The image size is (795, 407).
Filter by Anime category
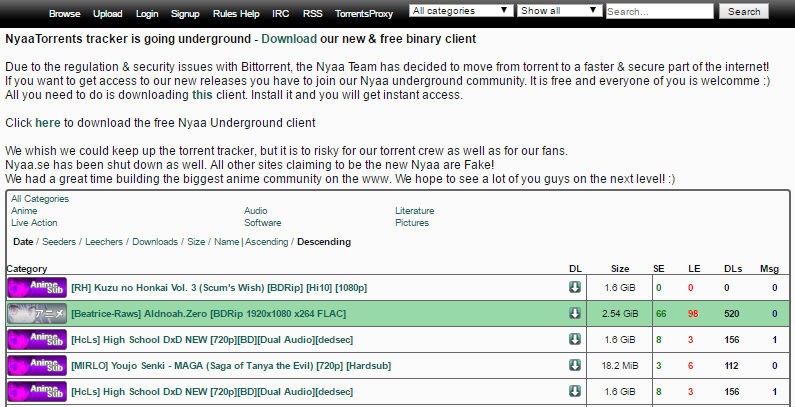click(24, 210)
